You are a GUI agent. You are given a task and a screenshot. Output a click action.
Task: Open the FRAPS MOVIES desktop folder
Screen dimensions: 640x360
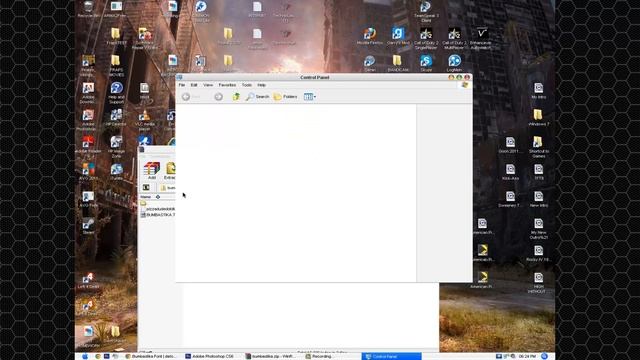pyautogui.click(x=116, y=65)
